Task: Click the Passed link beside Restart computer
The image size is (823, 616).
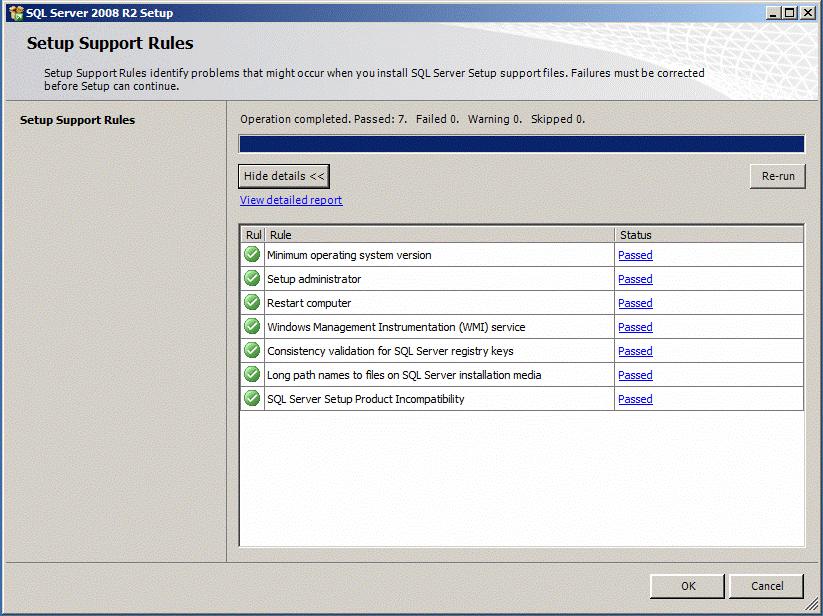Action: tap(635, 302)
